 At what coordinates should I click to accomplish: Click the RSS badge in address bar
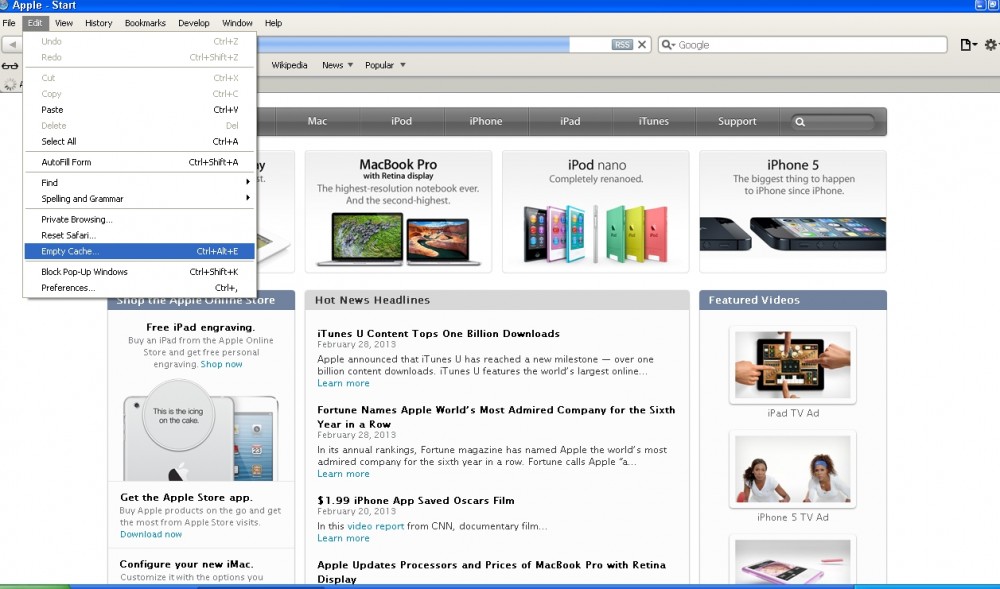pos(622,45)
